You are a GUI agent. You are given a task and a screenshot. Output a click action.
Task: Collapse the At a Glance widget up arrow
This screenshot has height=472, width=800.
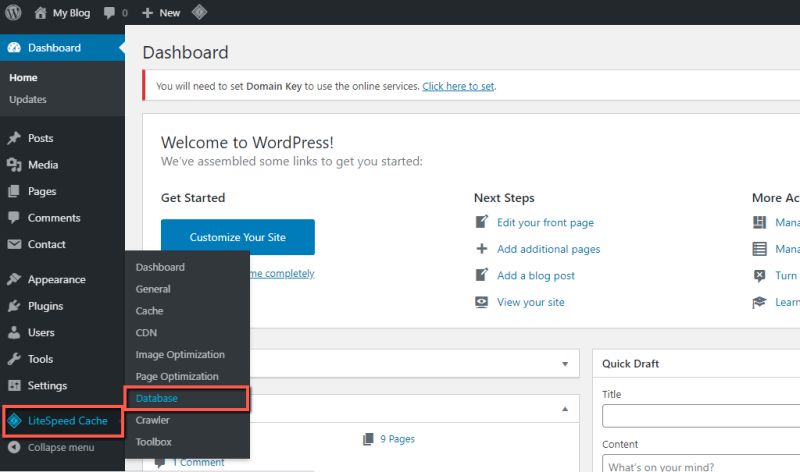click(x=565, y=409)
